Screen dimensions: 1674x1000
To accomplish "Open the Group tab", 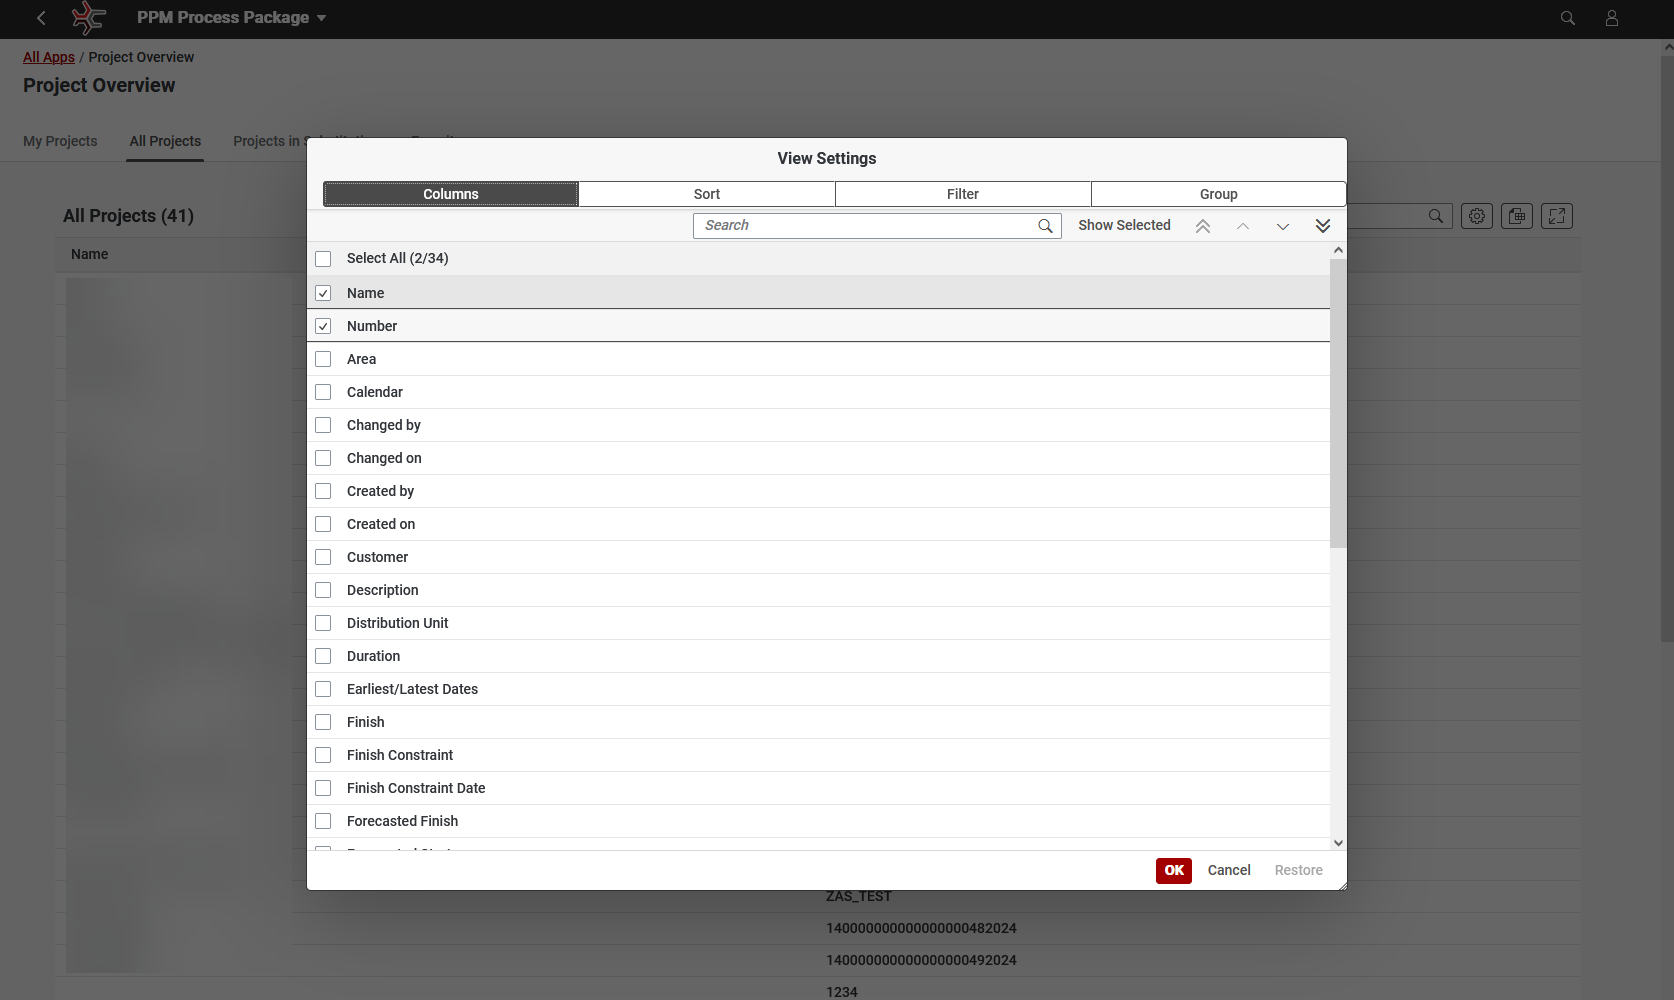I will click(1218, 194).
